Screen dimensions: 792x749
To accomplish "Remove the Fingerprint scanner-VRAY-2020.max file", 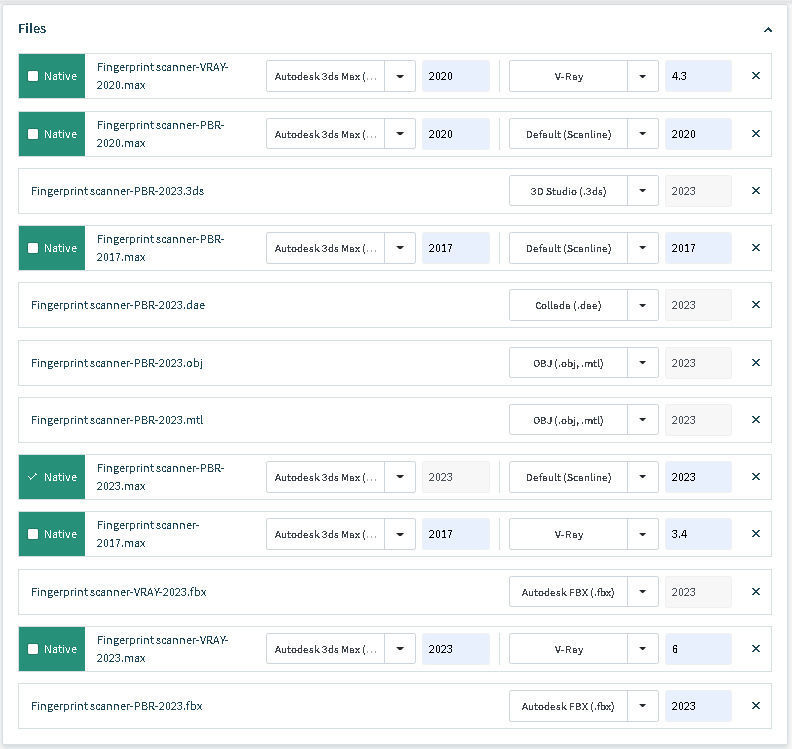I will point(755,76).
